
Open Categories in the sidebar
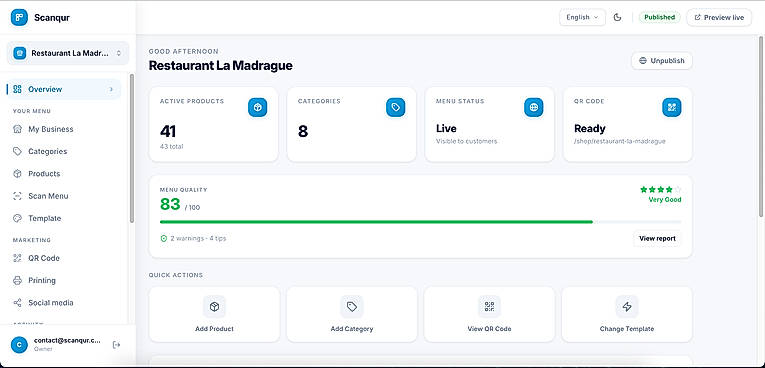tap(64, 151)
